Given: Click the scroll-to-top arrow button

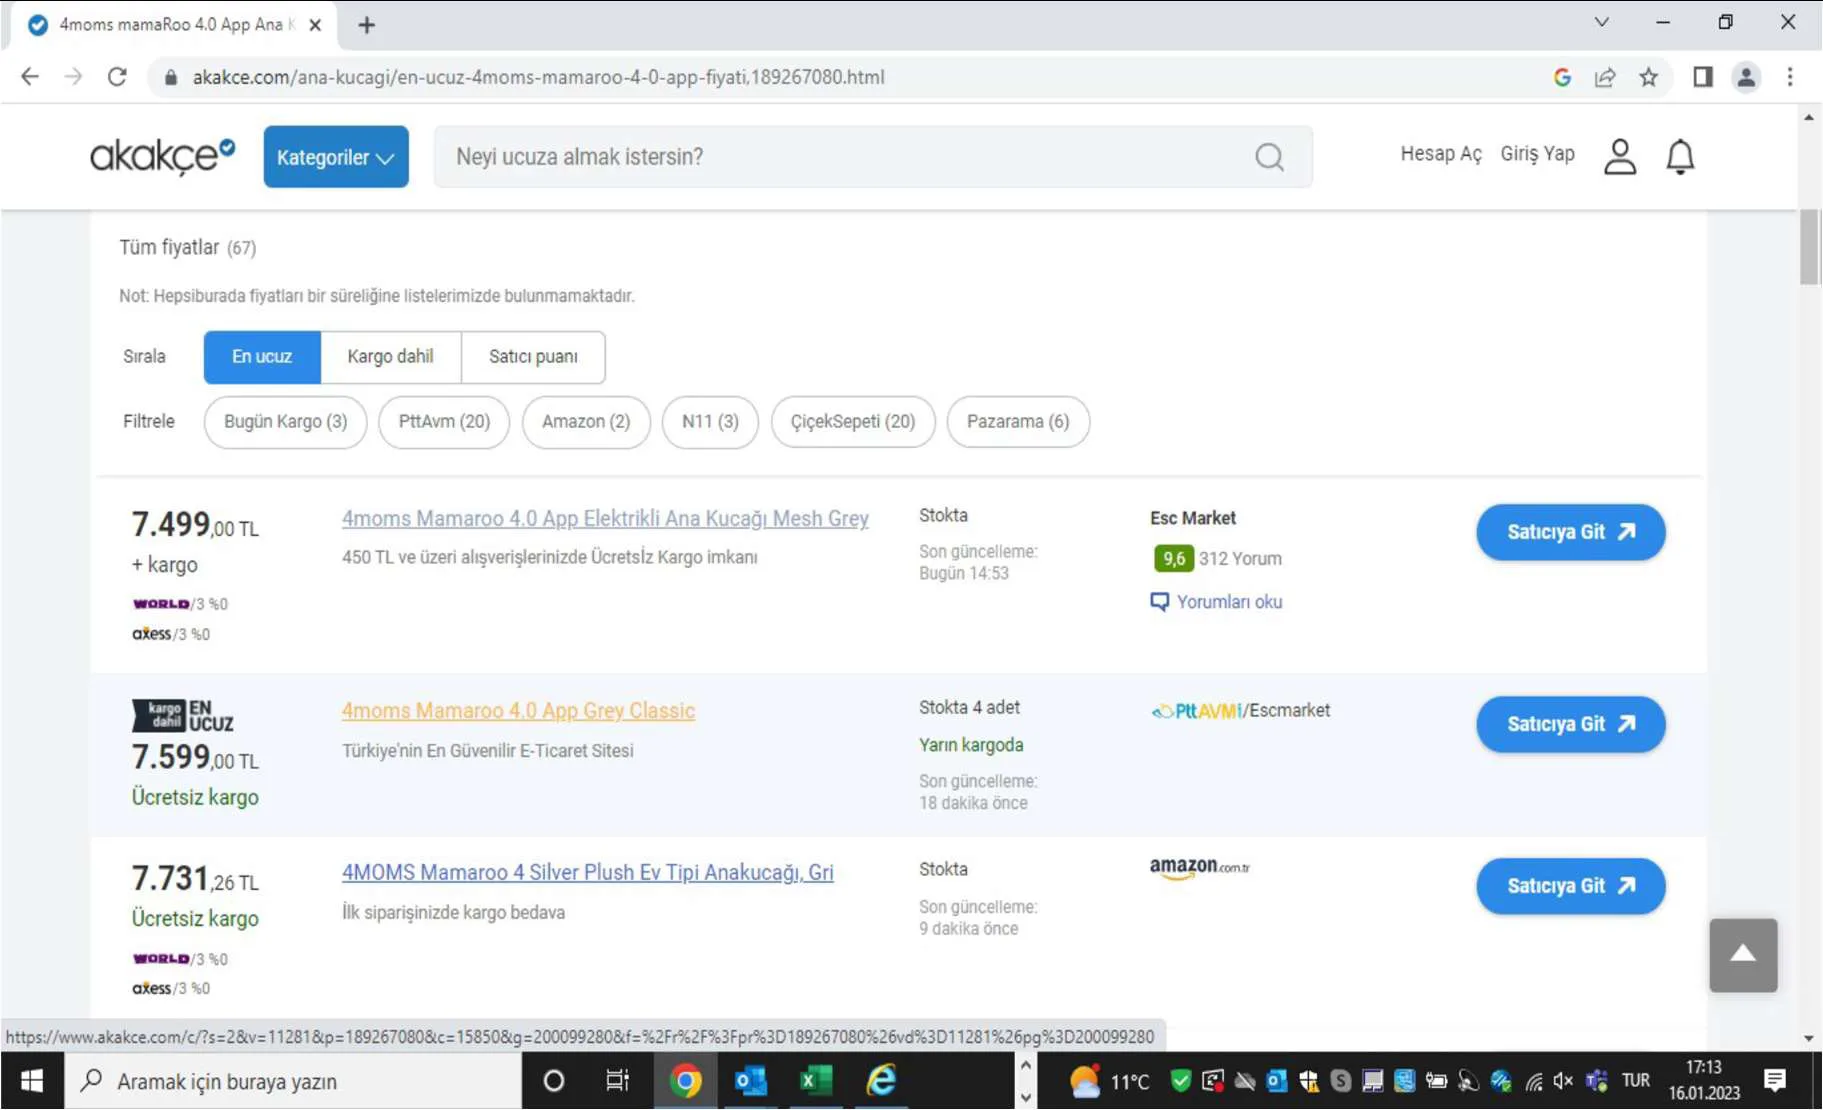Looking at the screenshot, I should [1743, 955].
